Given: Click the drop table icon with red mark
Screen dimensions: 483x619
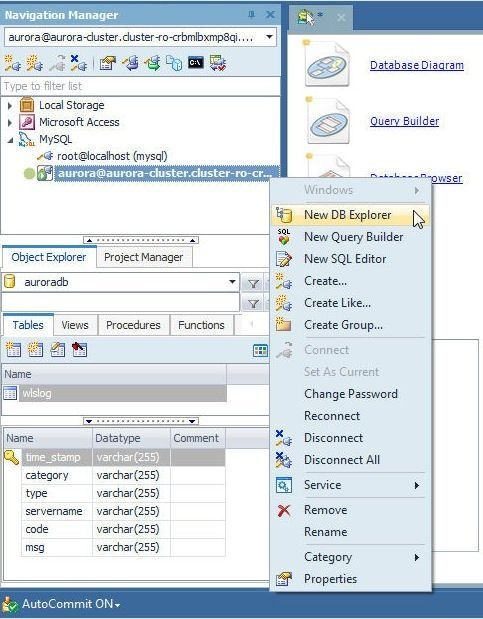Looking at the screenshot, I should click(79, 350).
